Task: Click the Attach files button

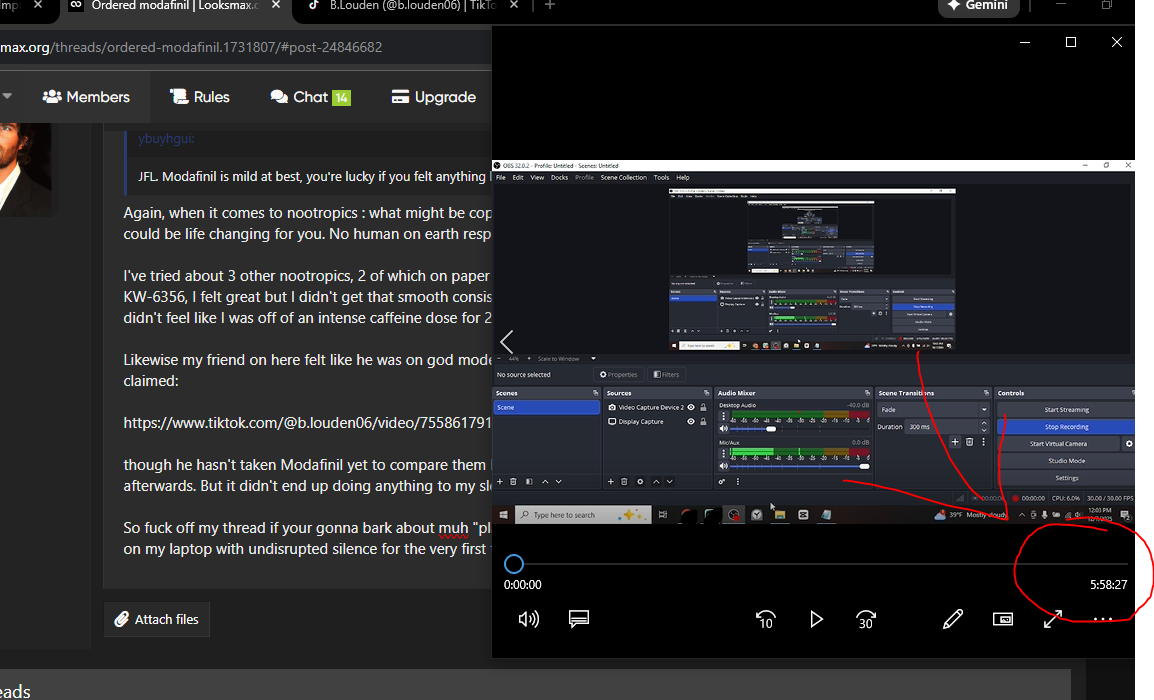Action: click(157, 620)
